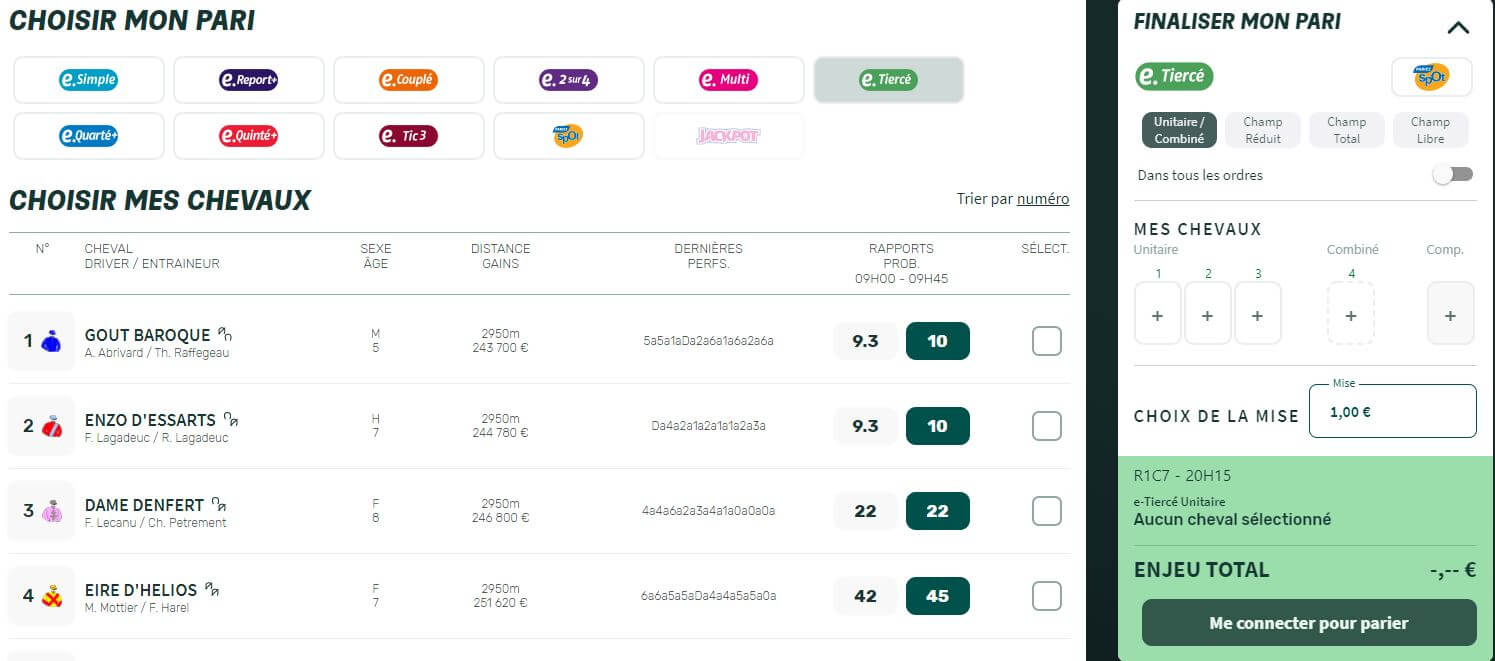Choose the e.Multi bet type
The image size is (1495, 661).
click(x=728, y=80)
